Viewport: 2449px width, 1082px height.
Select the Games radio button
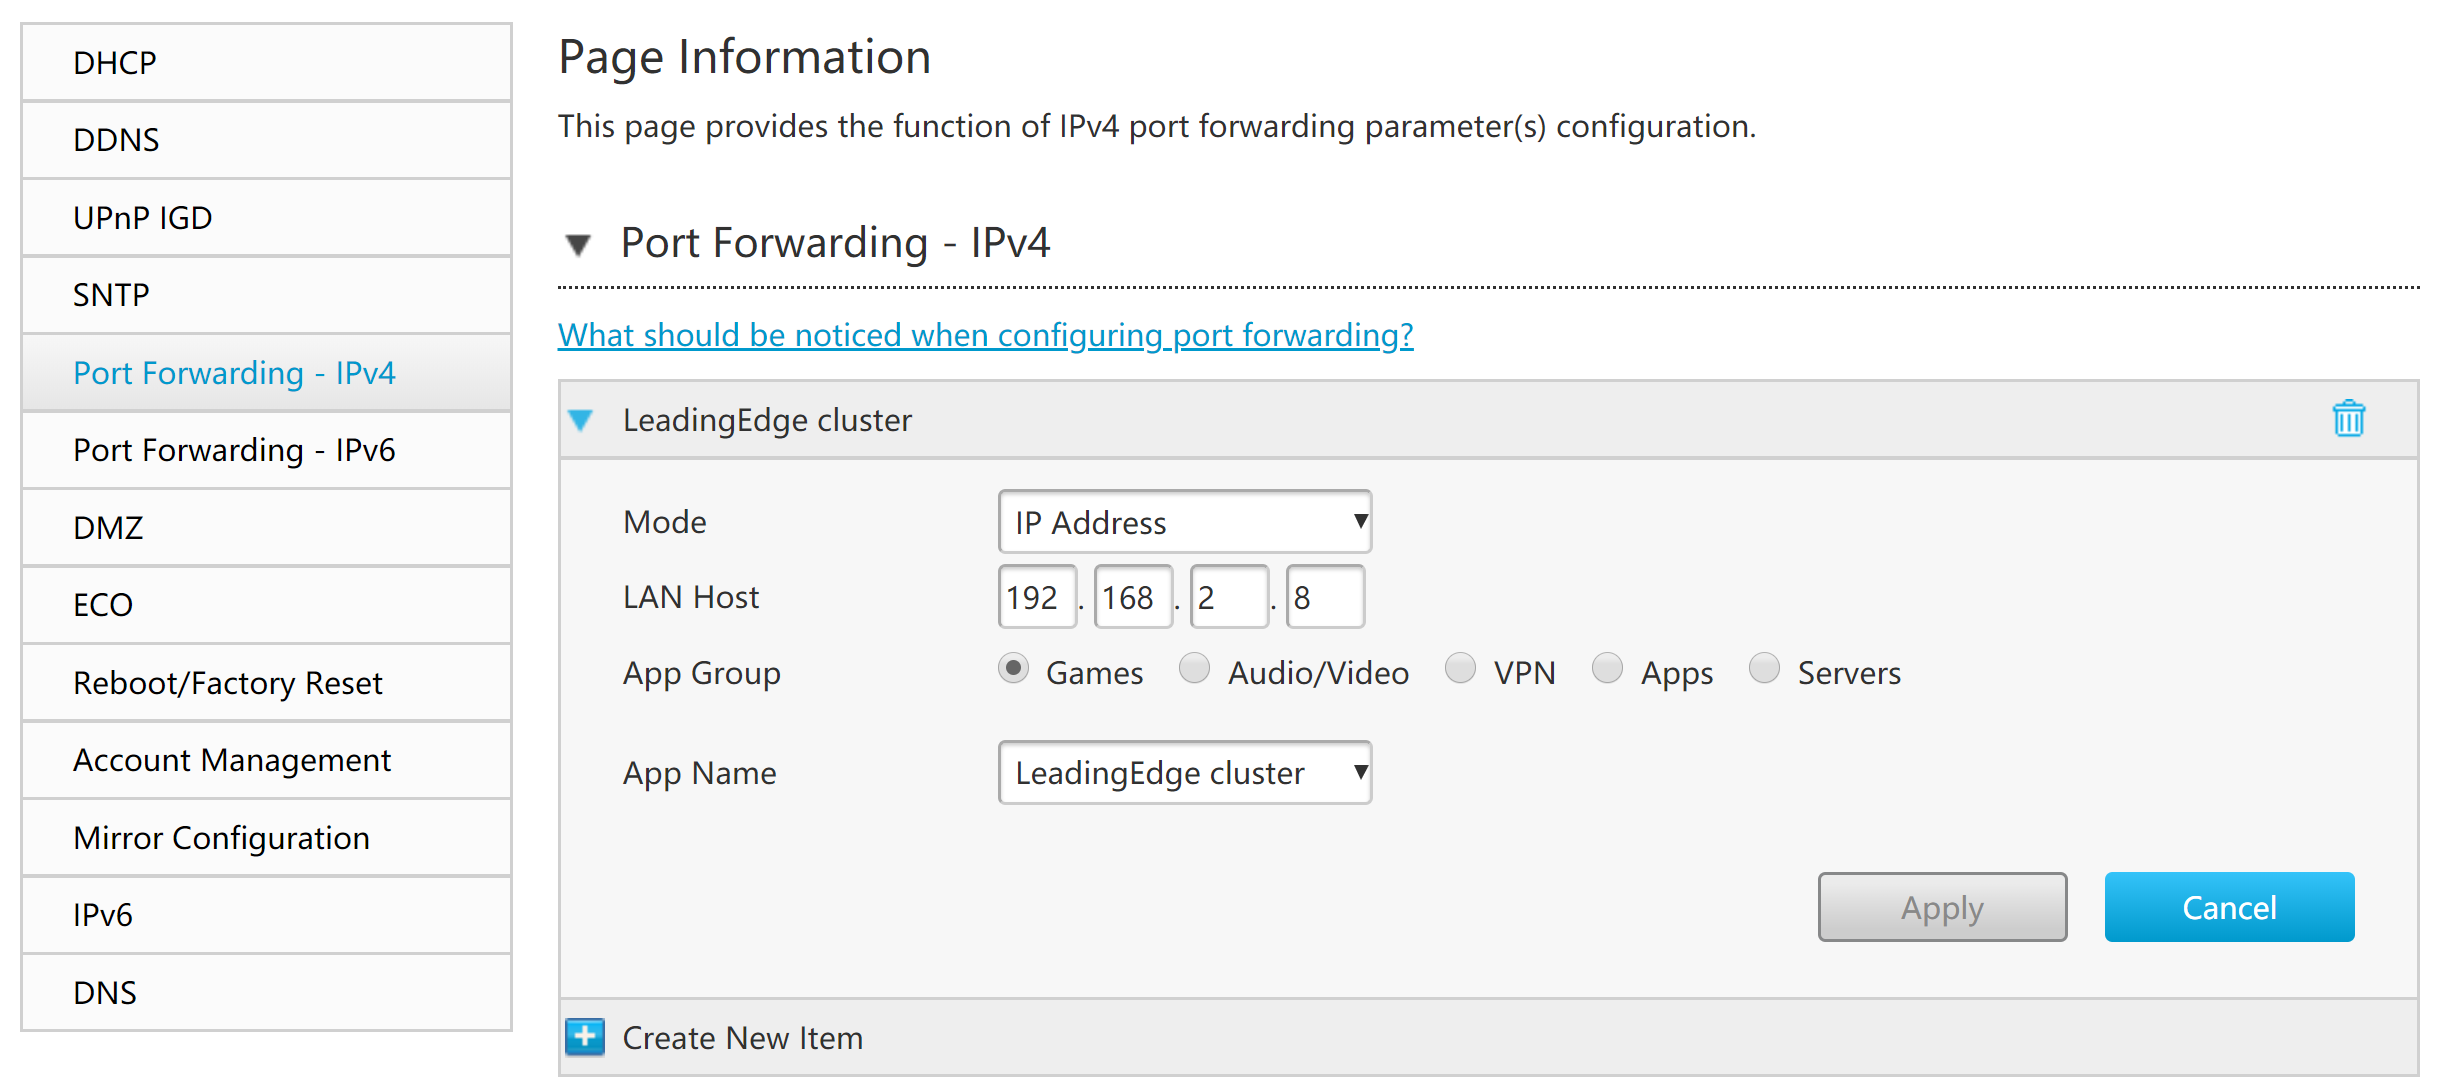coord(1013,668)
